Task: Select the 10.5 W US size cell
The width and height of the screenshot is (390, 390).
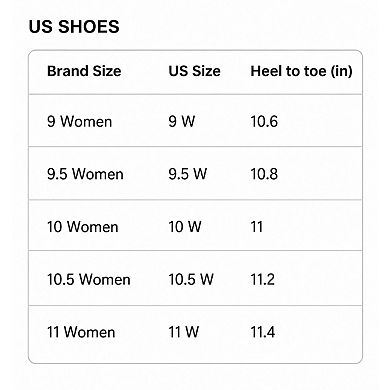Action: click(191, 279)
